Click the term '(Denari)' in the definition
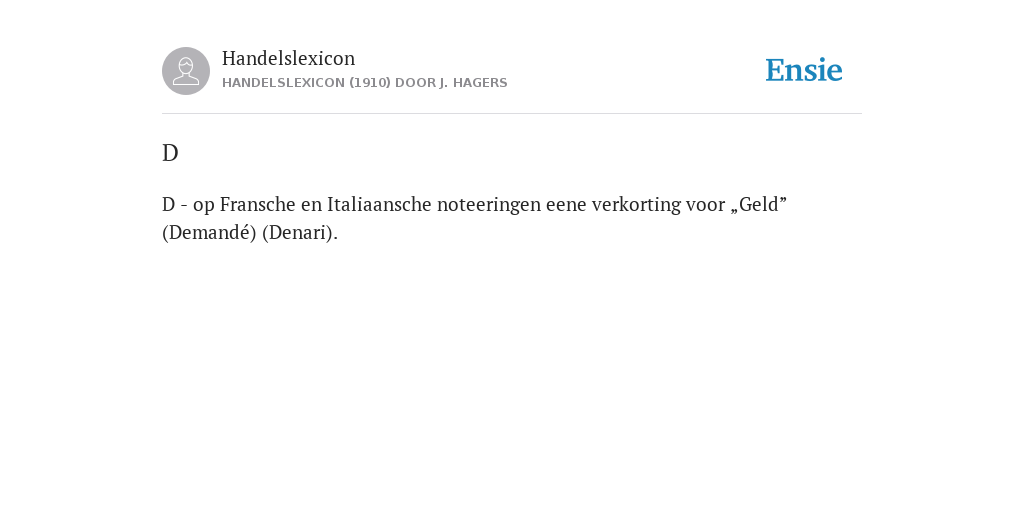 (x=299, y=232)
